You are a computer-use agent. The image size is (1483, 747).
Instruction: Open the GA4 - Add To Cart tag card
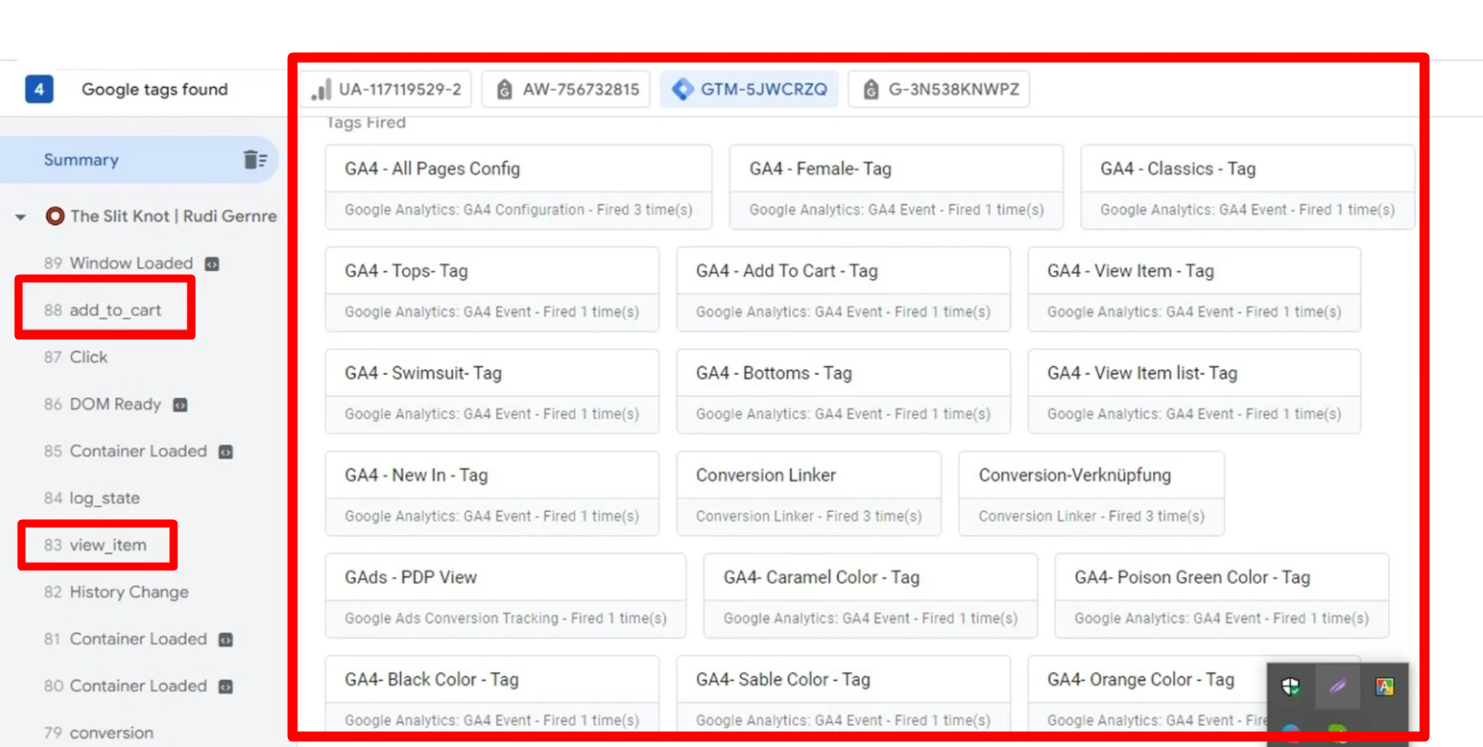pyautogui.click(x=843, y=289)
